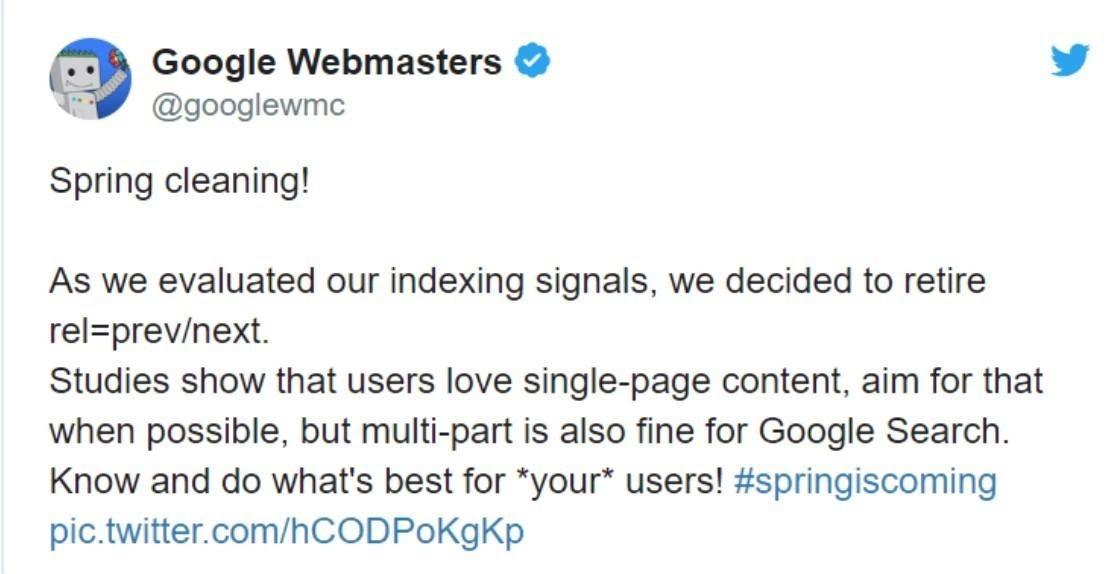Click the line starting 'As we evaluated'
Image resolution: width=1120 pixels, height=574 pixels.
[517, 281]
